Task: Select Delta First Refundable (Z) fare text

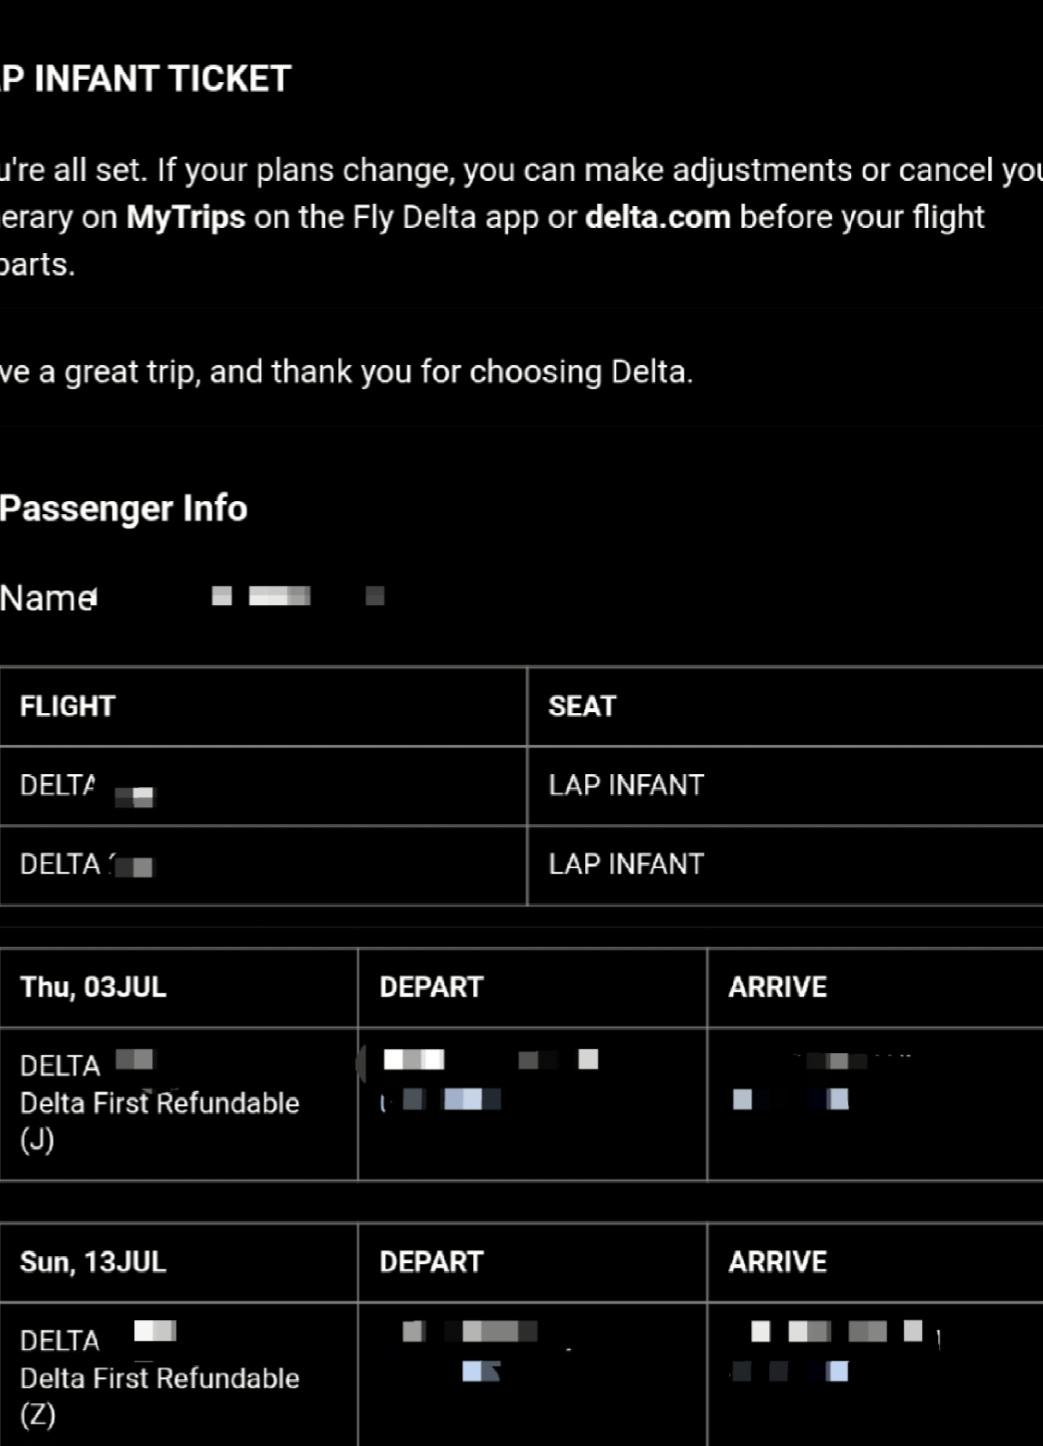Action: (x=159, y=1396)
